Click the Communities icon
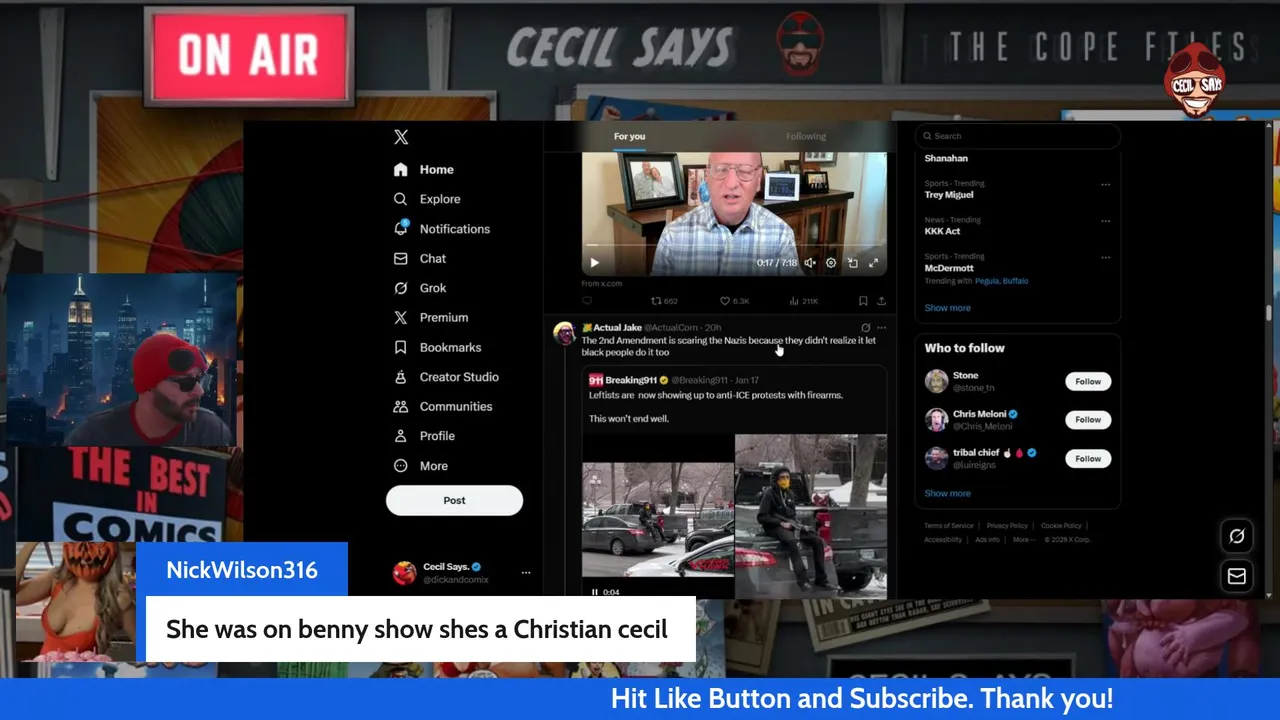This screenshot has width=1280, height=720. [401, 407]
